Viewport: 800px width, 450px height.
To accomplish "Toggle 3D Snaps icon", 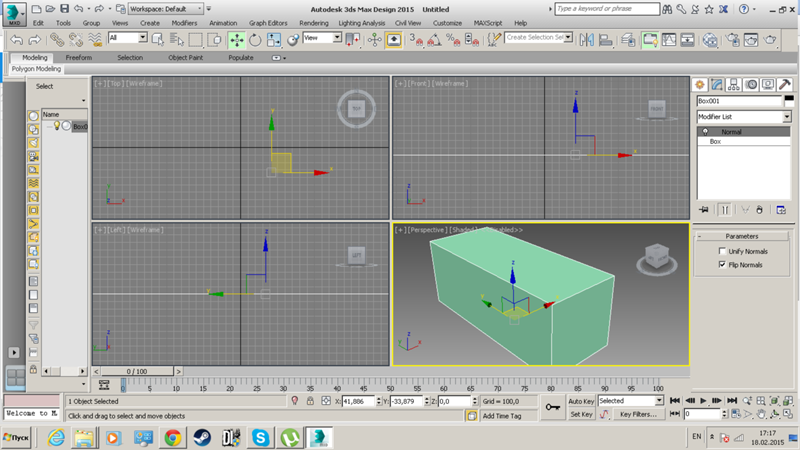I will (x=416, y=40).
